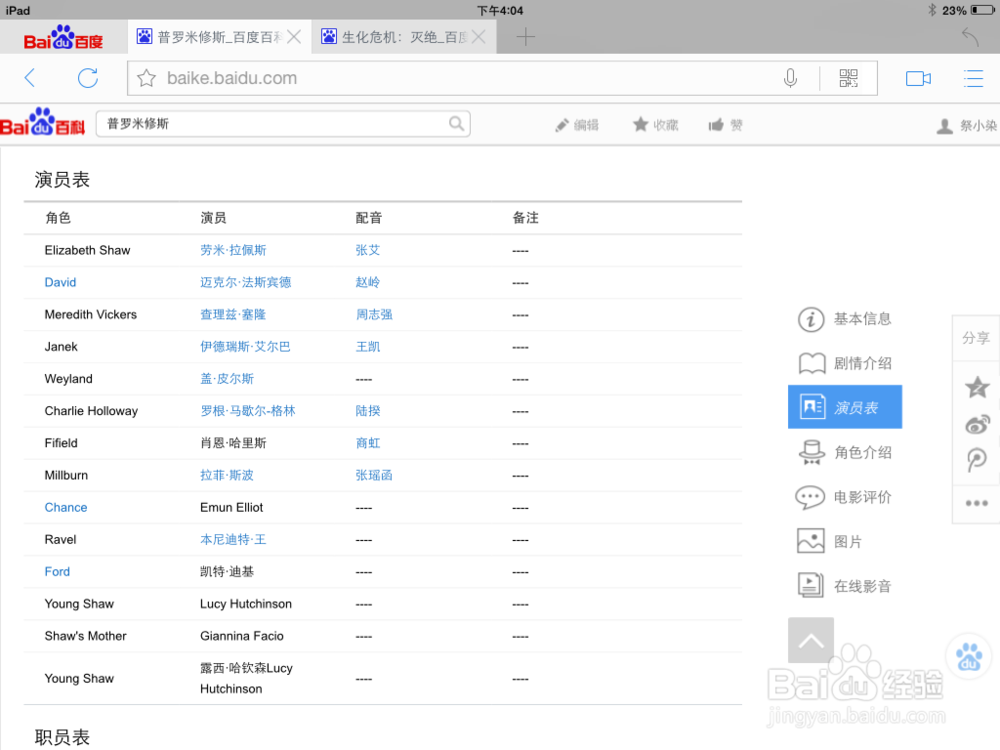
Task: Open the QR code scanner icon
Action: tap(849, 77)
